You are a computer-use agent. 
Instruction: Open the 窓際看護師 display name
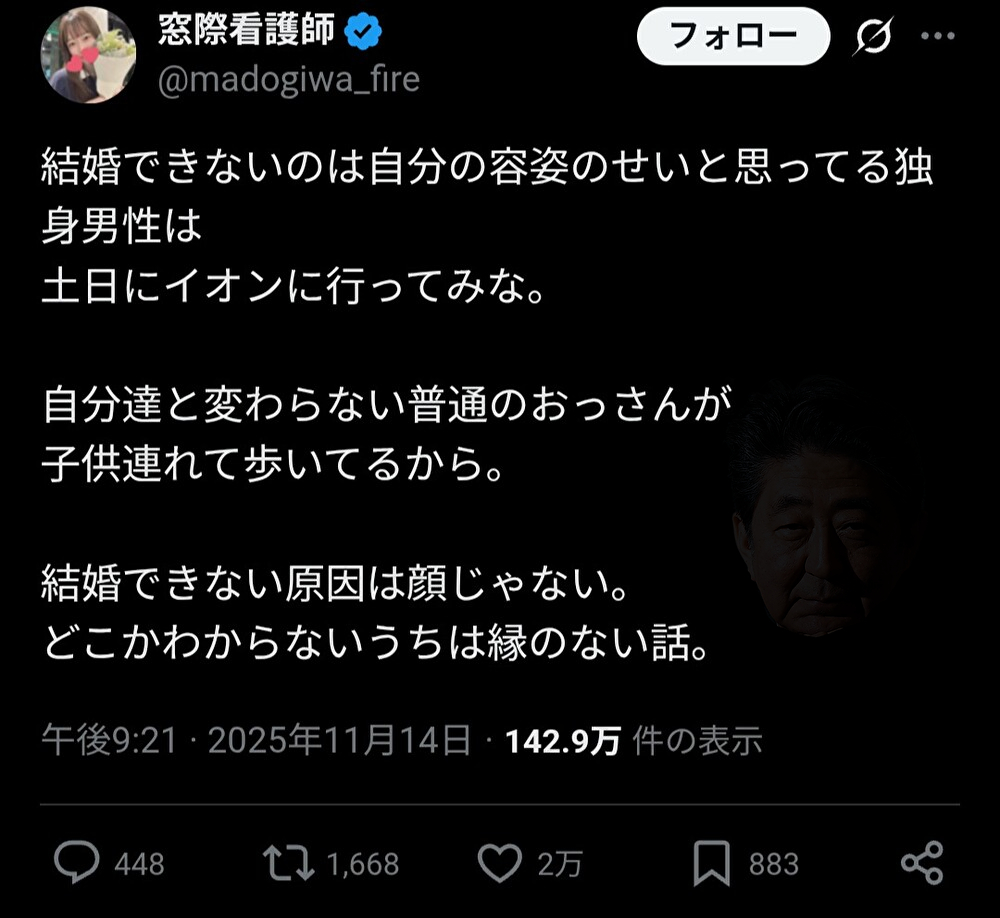[246, 31]
